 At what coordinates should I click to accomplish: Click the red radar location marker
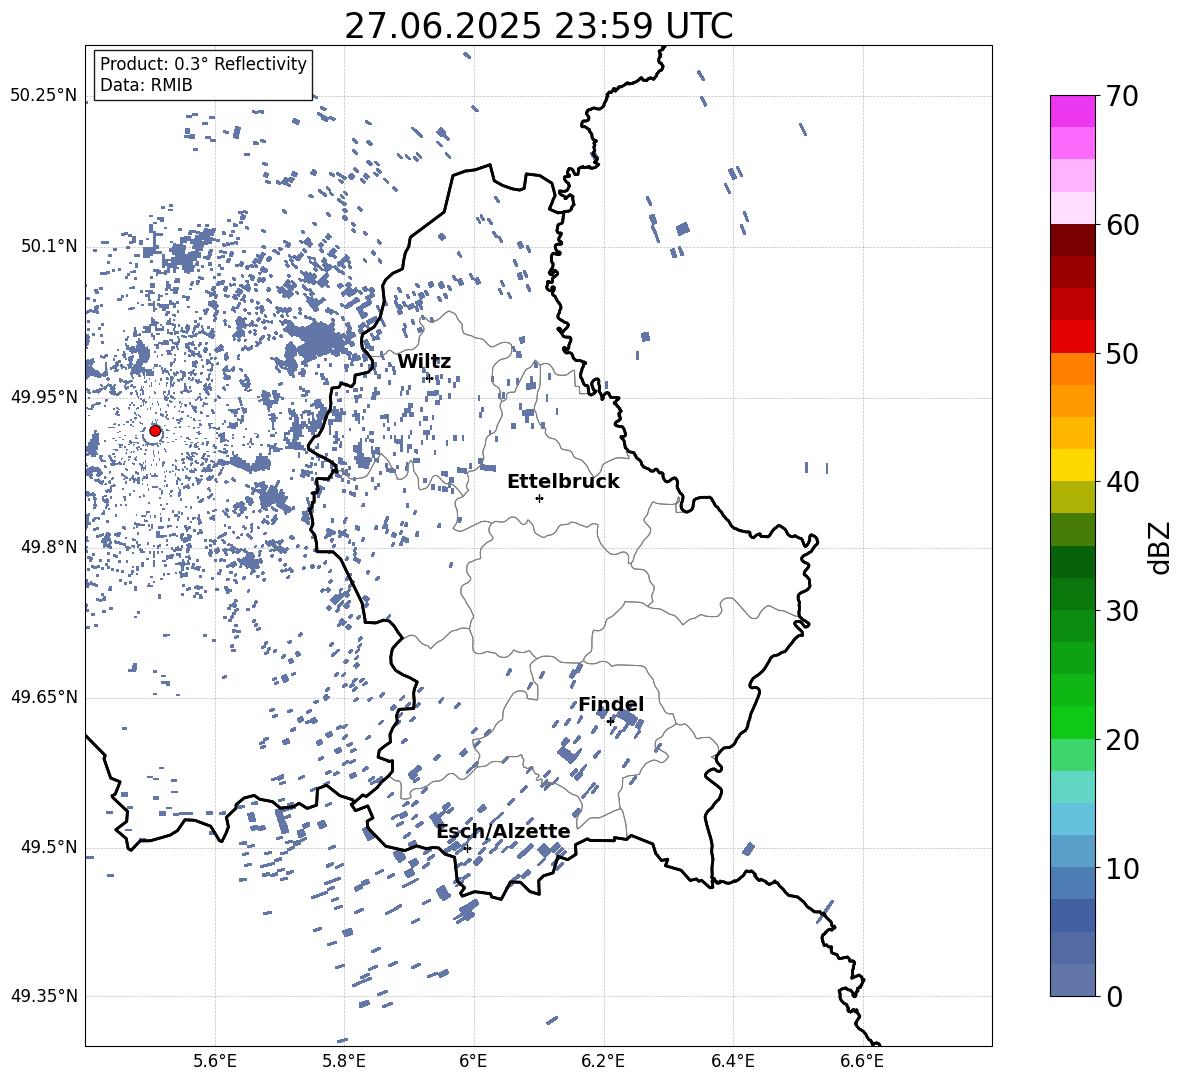(x=155, y=431)
